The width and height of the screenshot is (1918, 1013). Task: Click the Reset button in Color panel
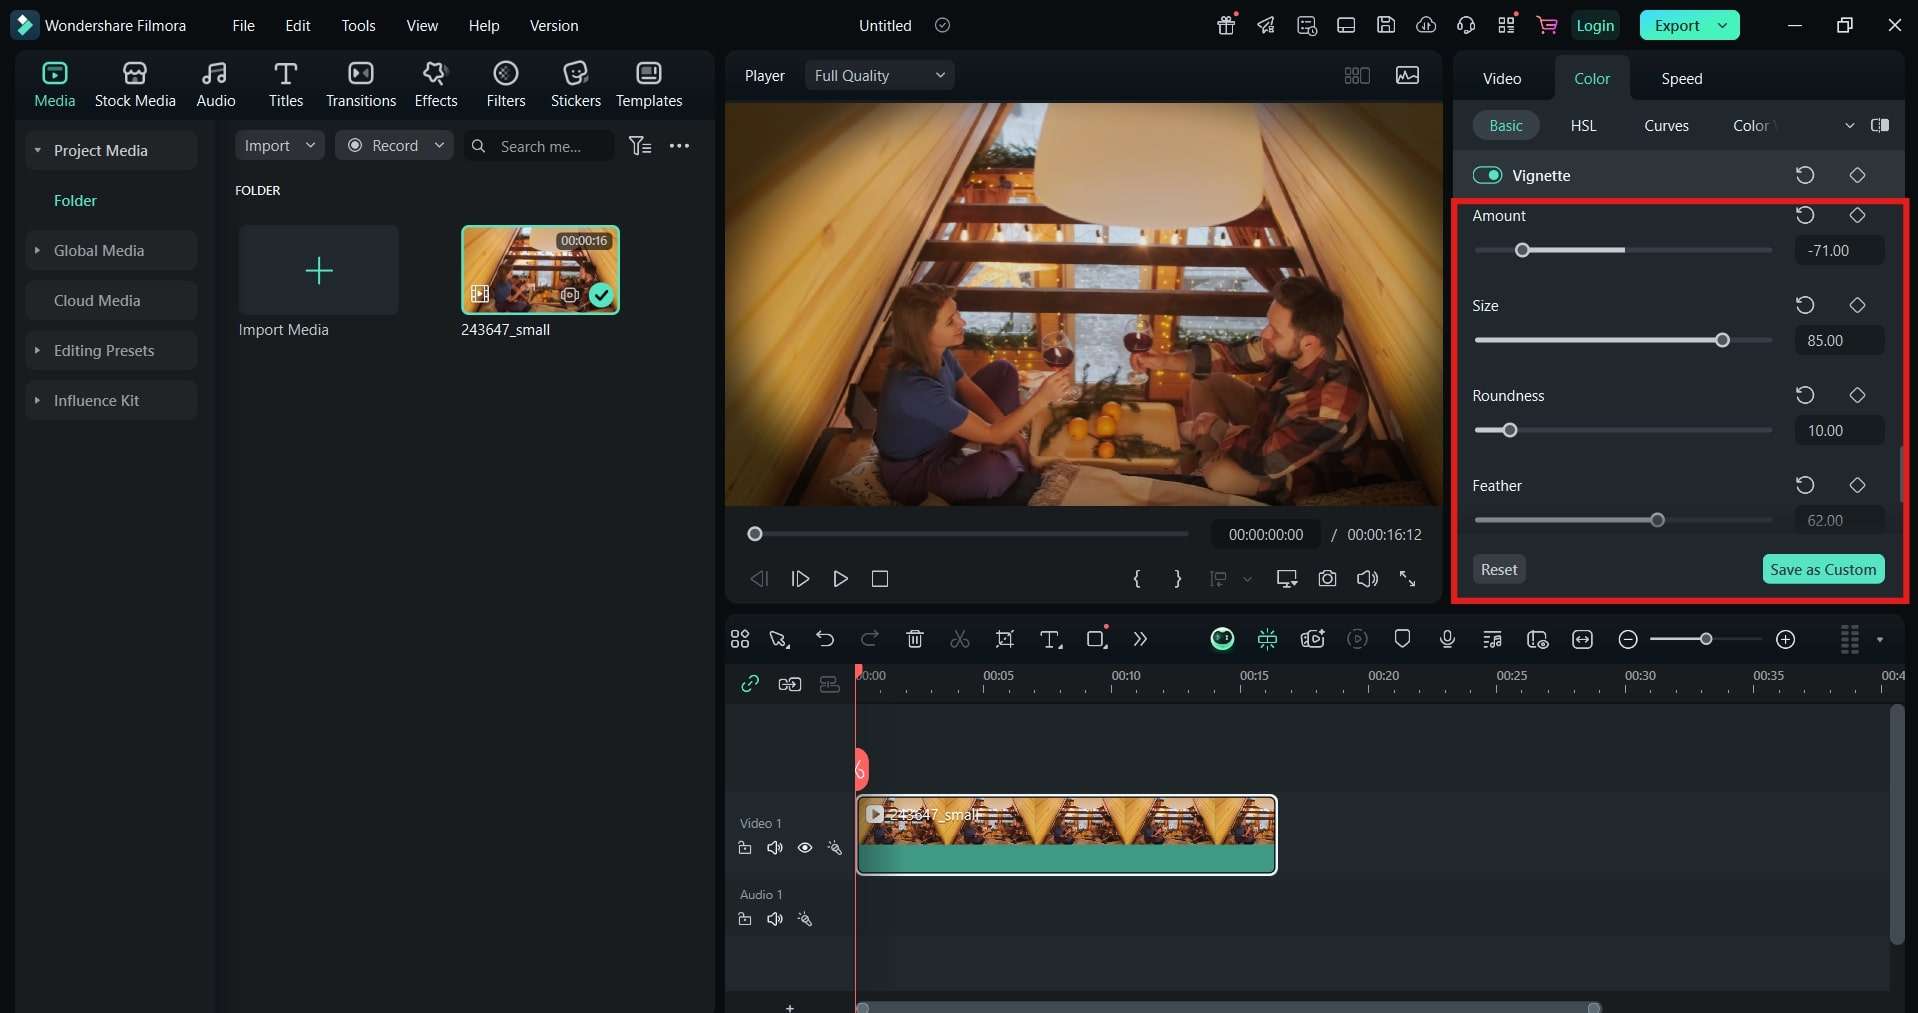[1499, 569]
